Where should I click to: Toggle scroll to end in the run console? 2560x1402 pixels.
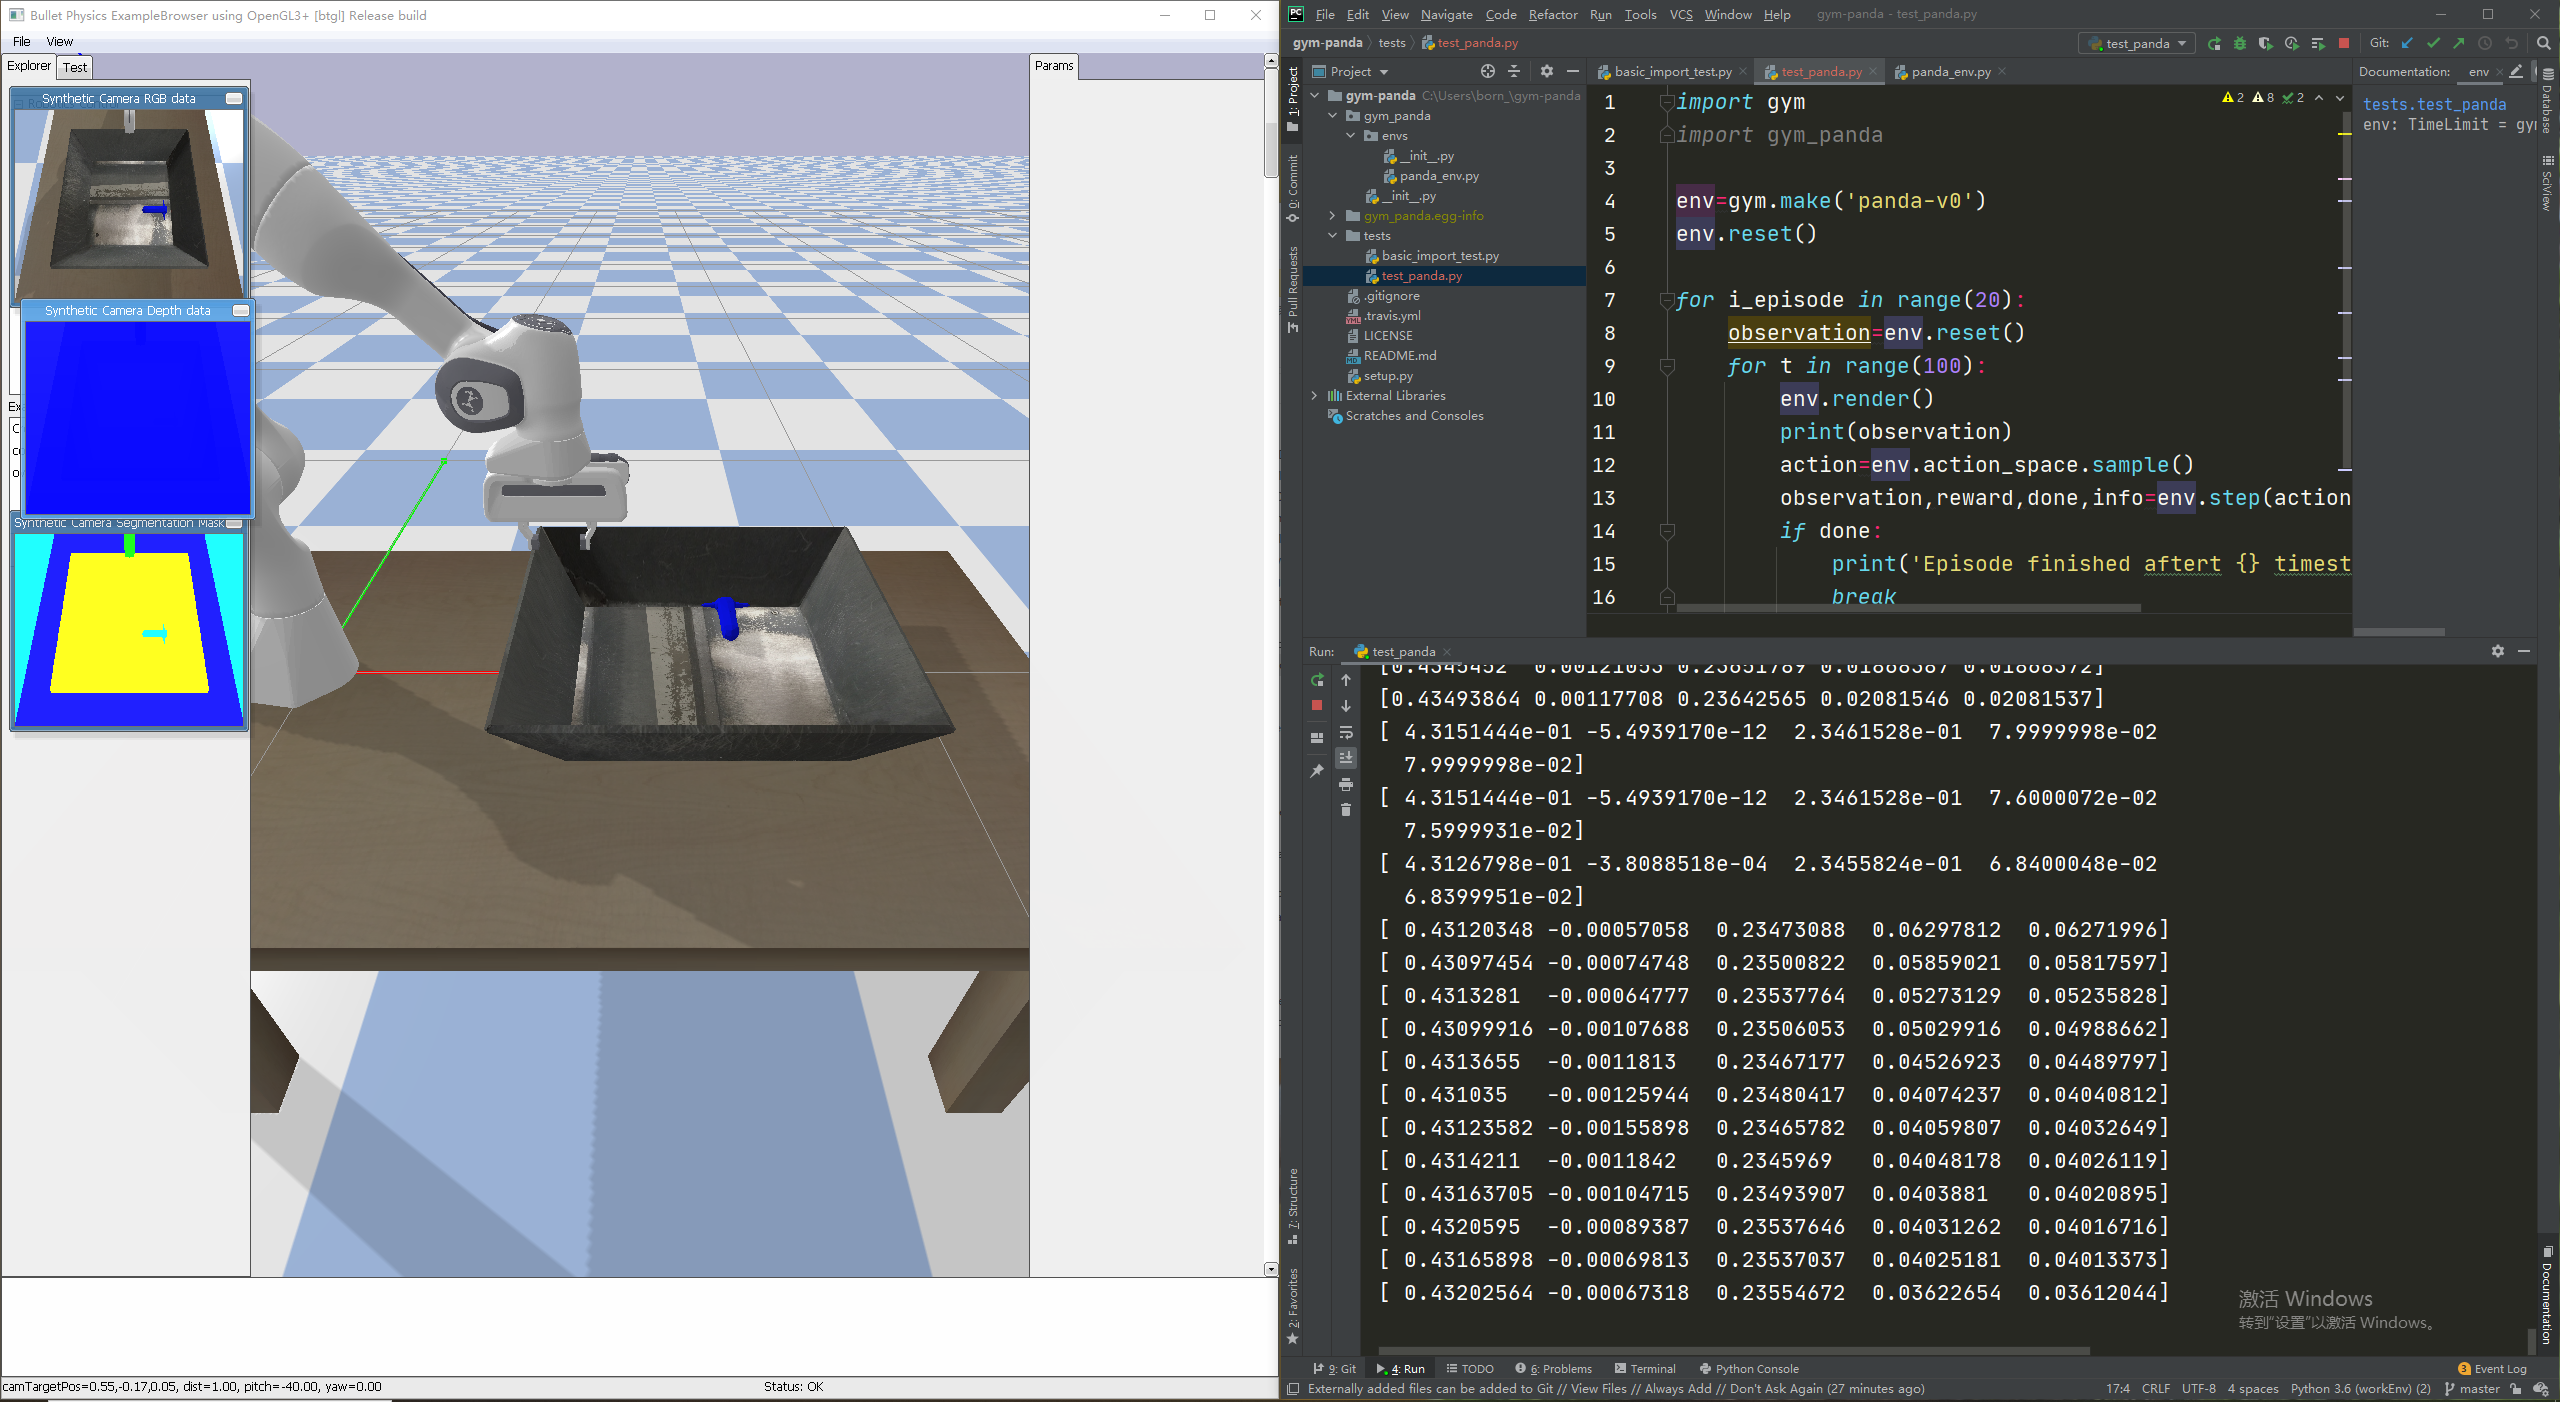tap(1346, 758)
